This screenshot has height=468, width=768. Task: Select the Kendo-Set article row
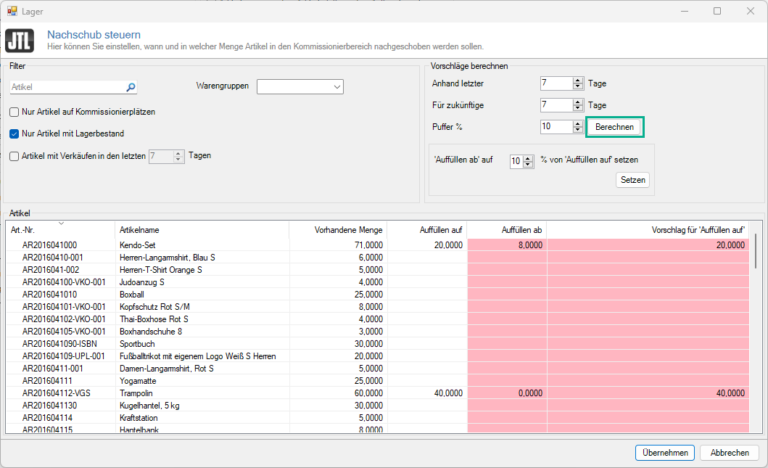click(x=150, y=245)
